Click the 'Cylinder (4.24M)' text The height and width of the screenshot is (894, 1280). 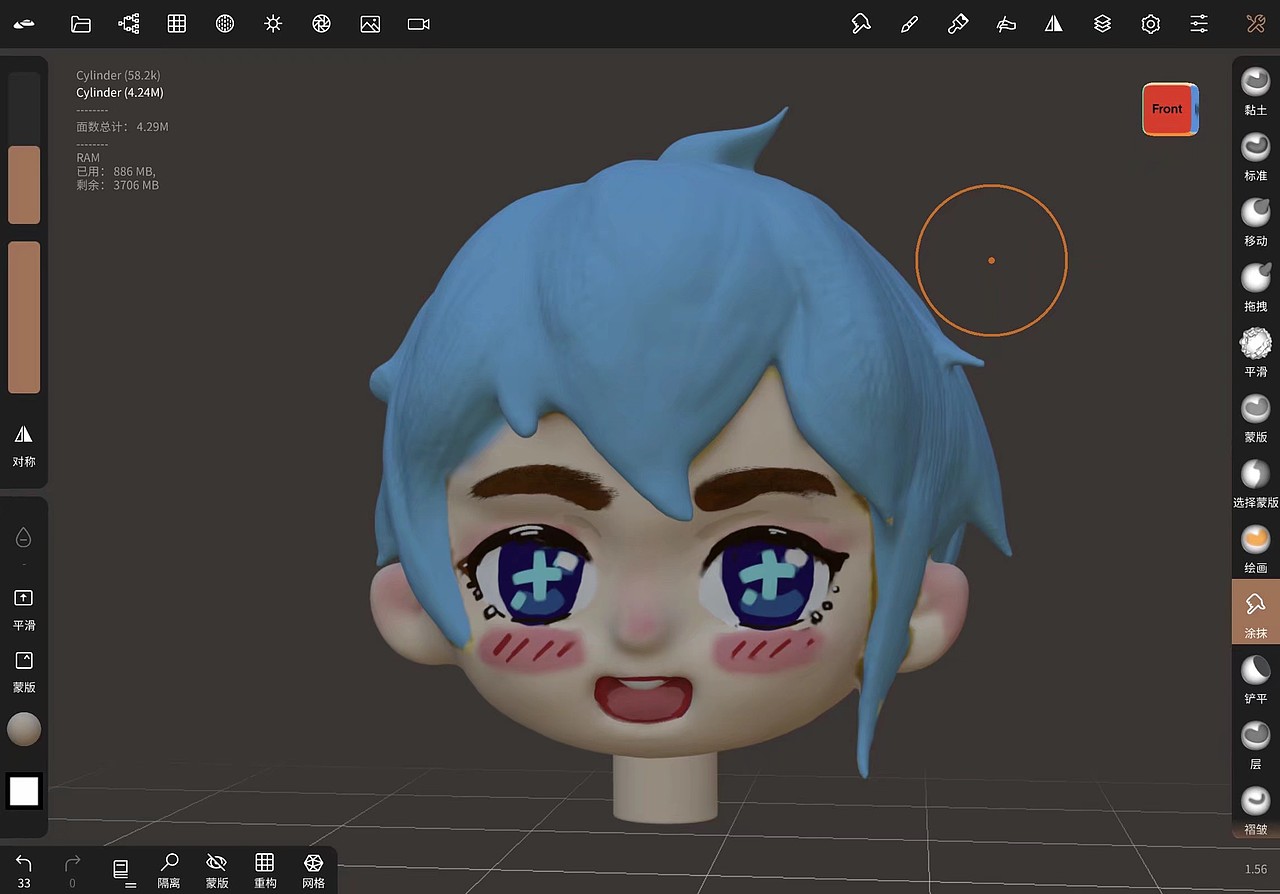(120, 92)
